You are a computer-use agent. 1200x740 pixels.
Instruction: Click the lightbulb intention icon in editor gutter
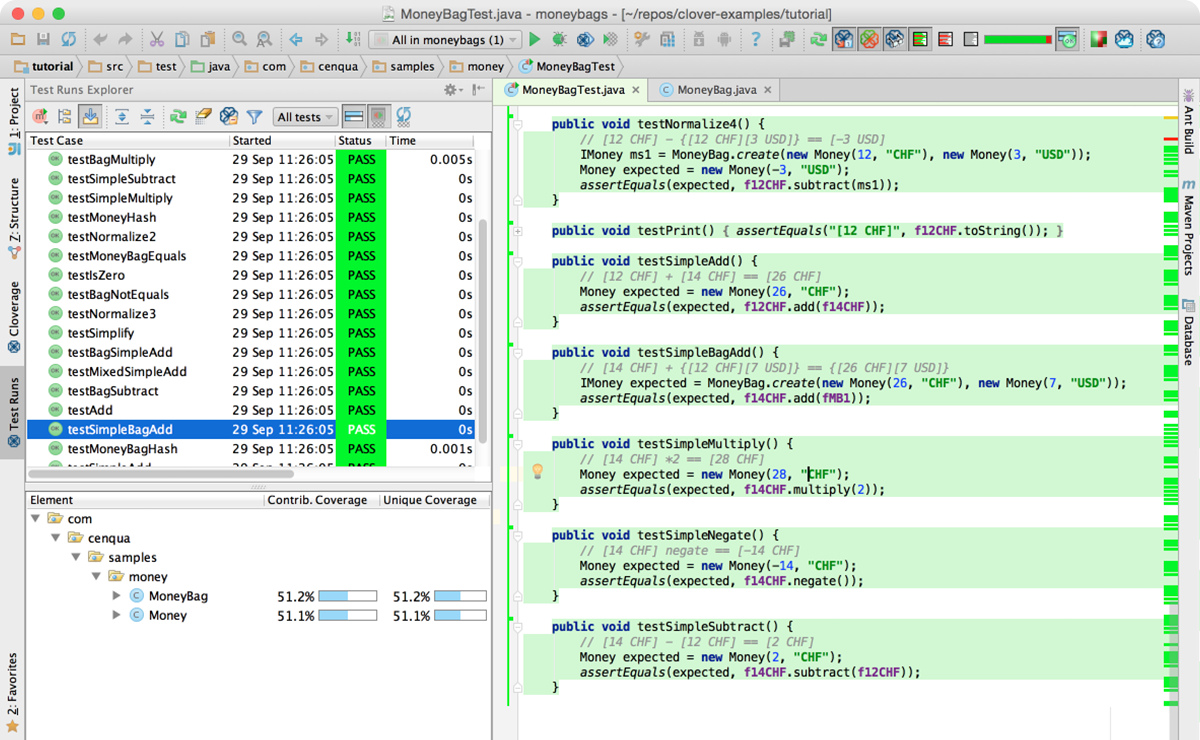click(x=537, y=472)
